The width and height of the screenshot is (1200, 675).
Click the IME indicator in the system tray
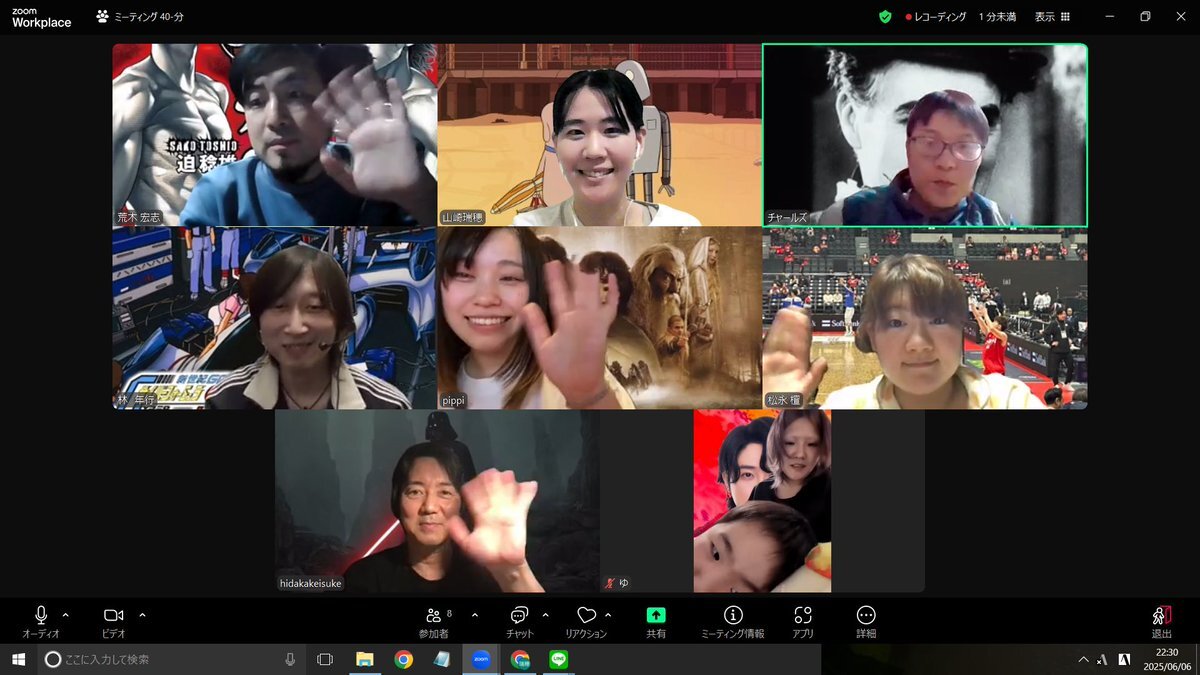[x=1102, y=659]
